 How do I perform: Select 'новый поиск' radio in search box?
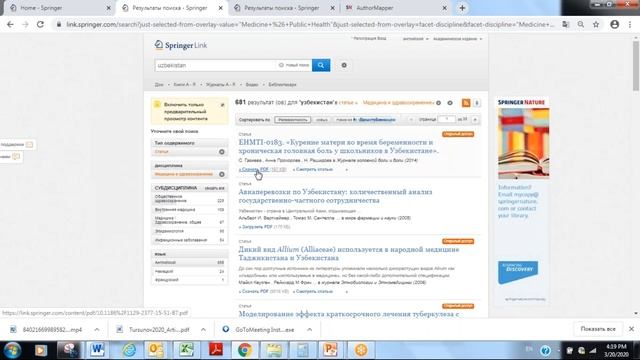281,65
